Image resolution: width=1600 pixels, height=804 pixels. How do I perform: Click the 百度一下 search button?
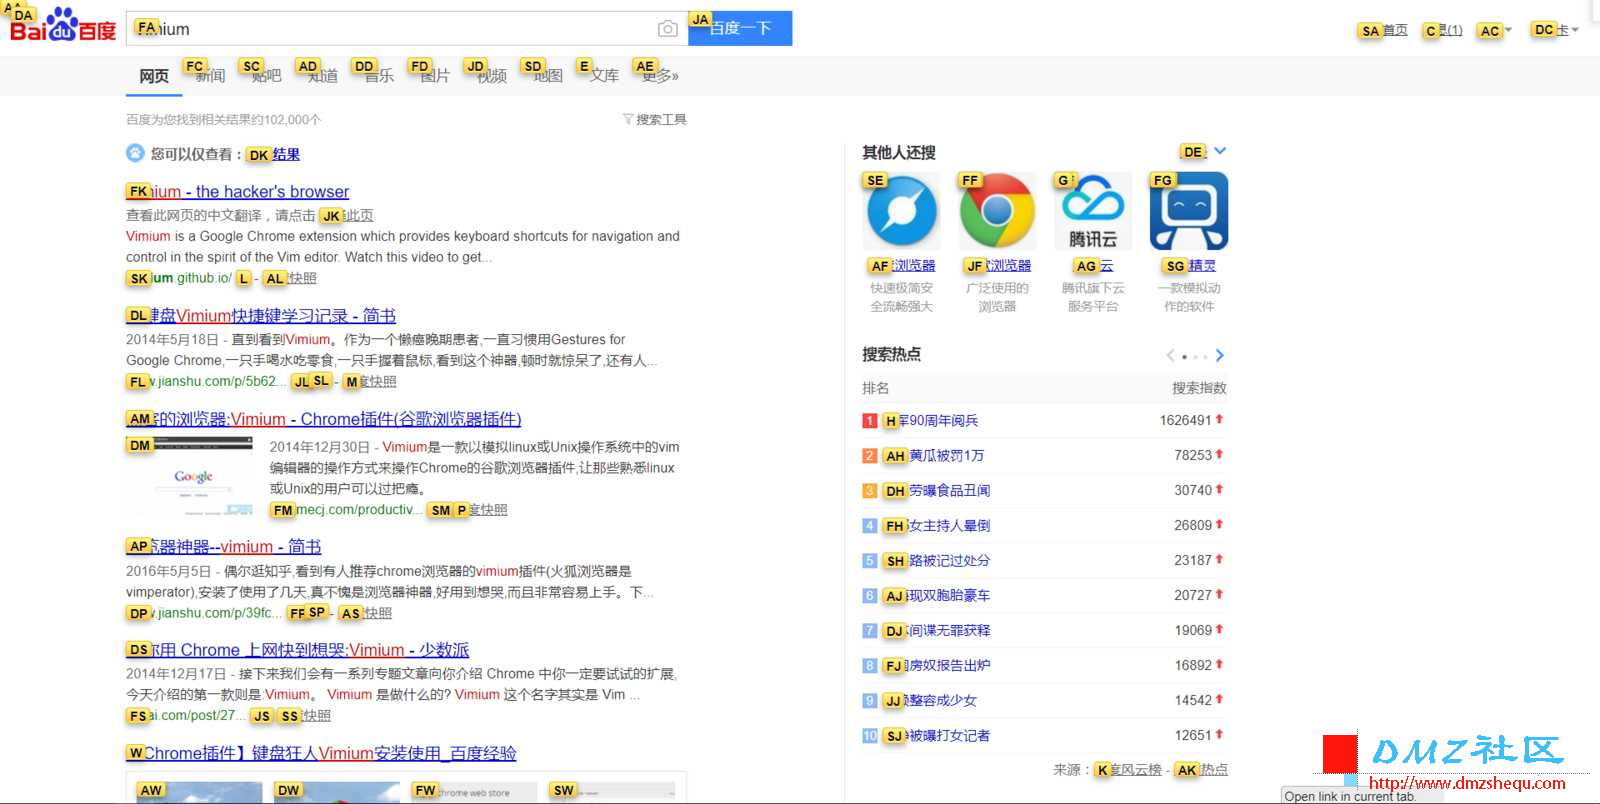point(740,28)
